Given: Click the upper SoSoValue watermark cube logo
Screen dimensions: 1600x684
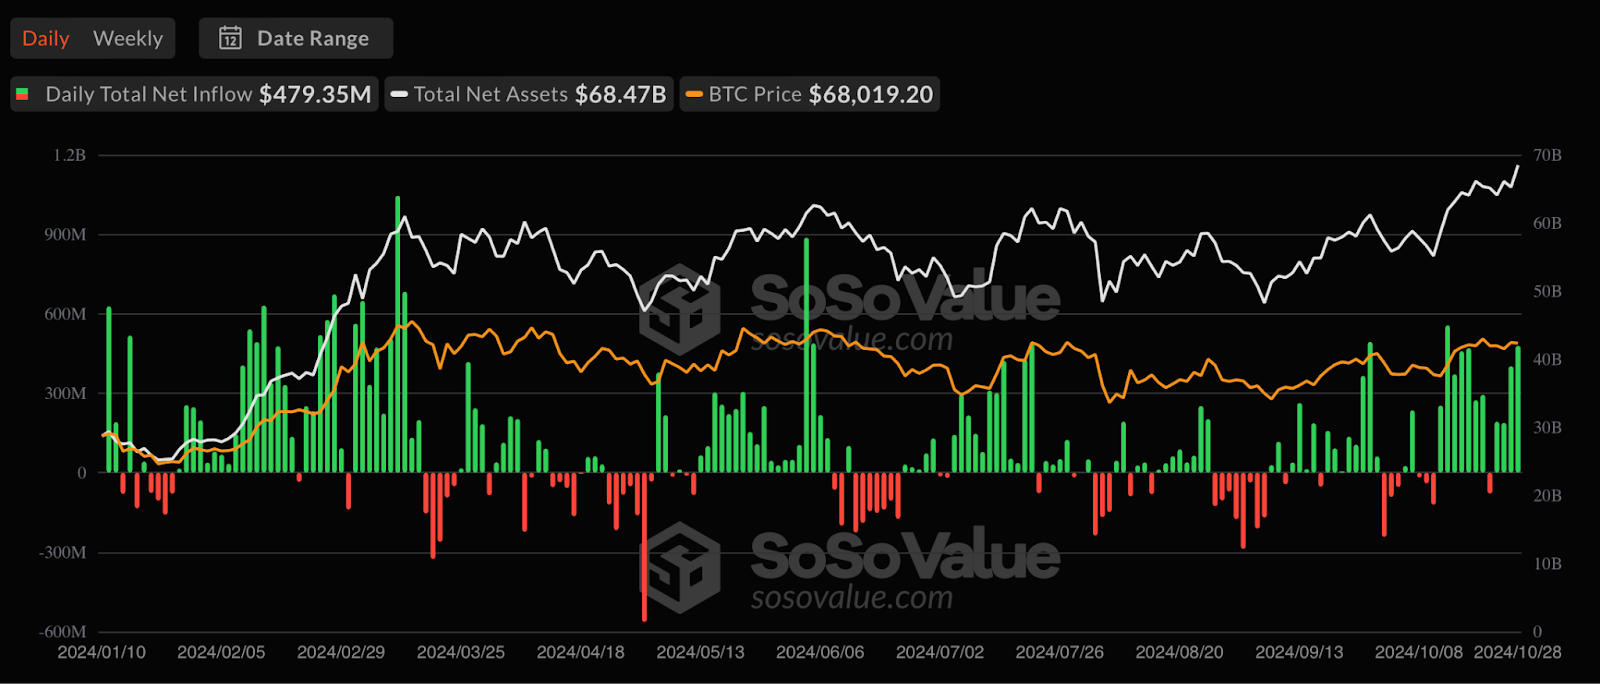Looking at the screenshot, I should click(680, 309).
